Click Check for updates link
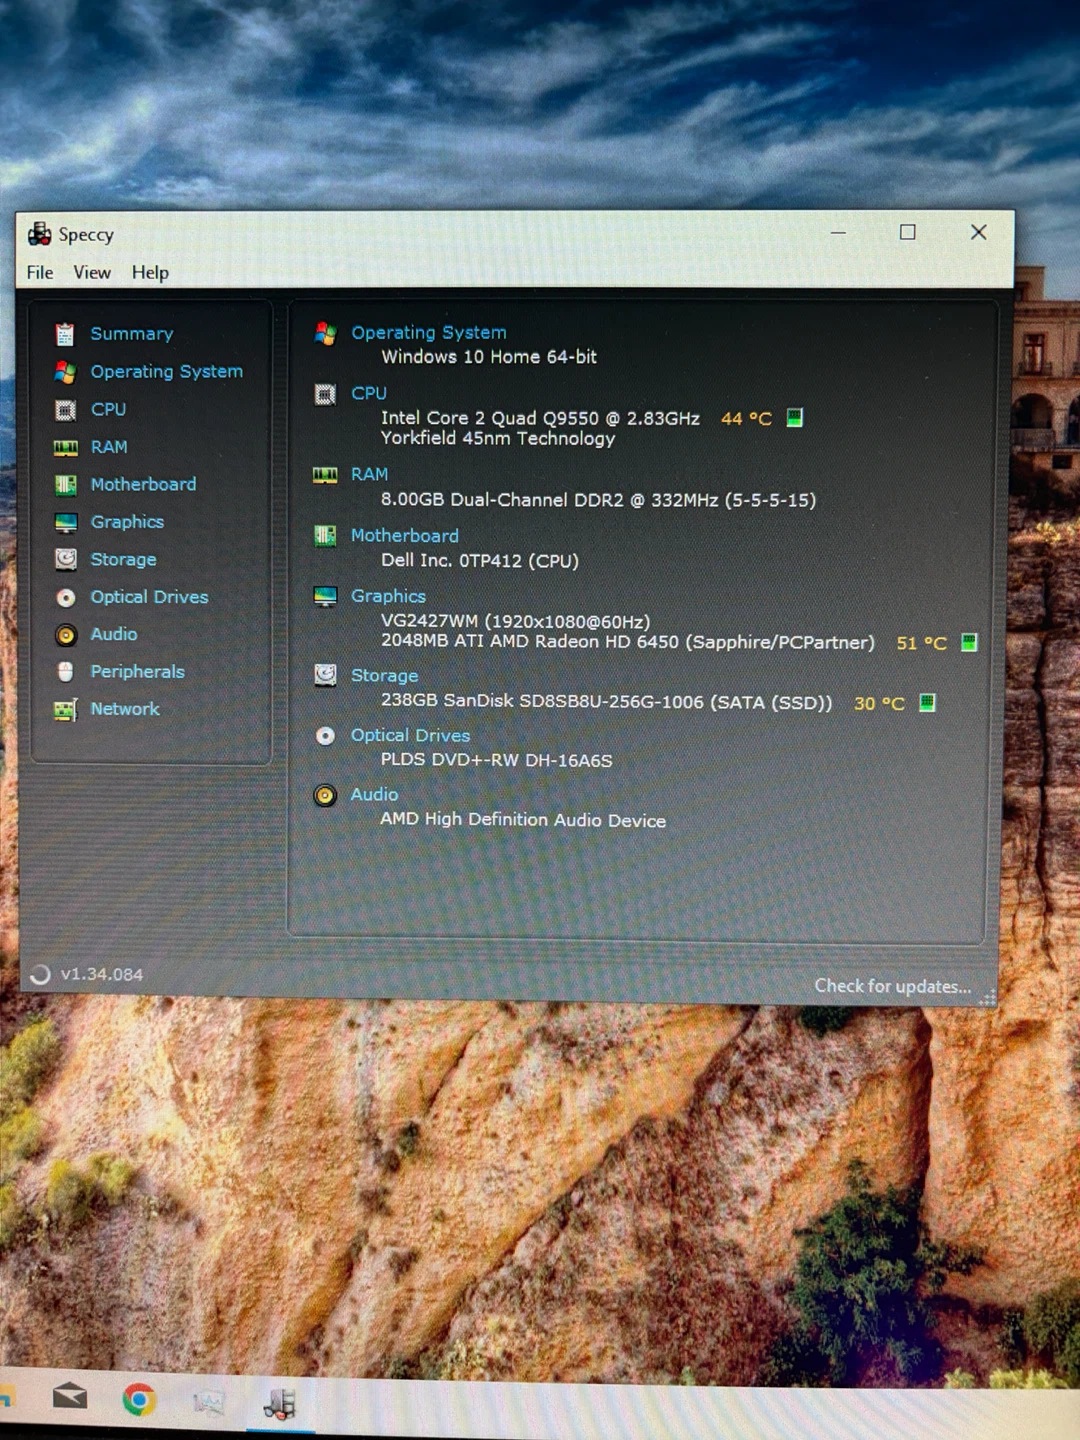The image size is (1080, 1440). tap(892, 987)
